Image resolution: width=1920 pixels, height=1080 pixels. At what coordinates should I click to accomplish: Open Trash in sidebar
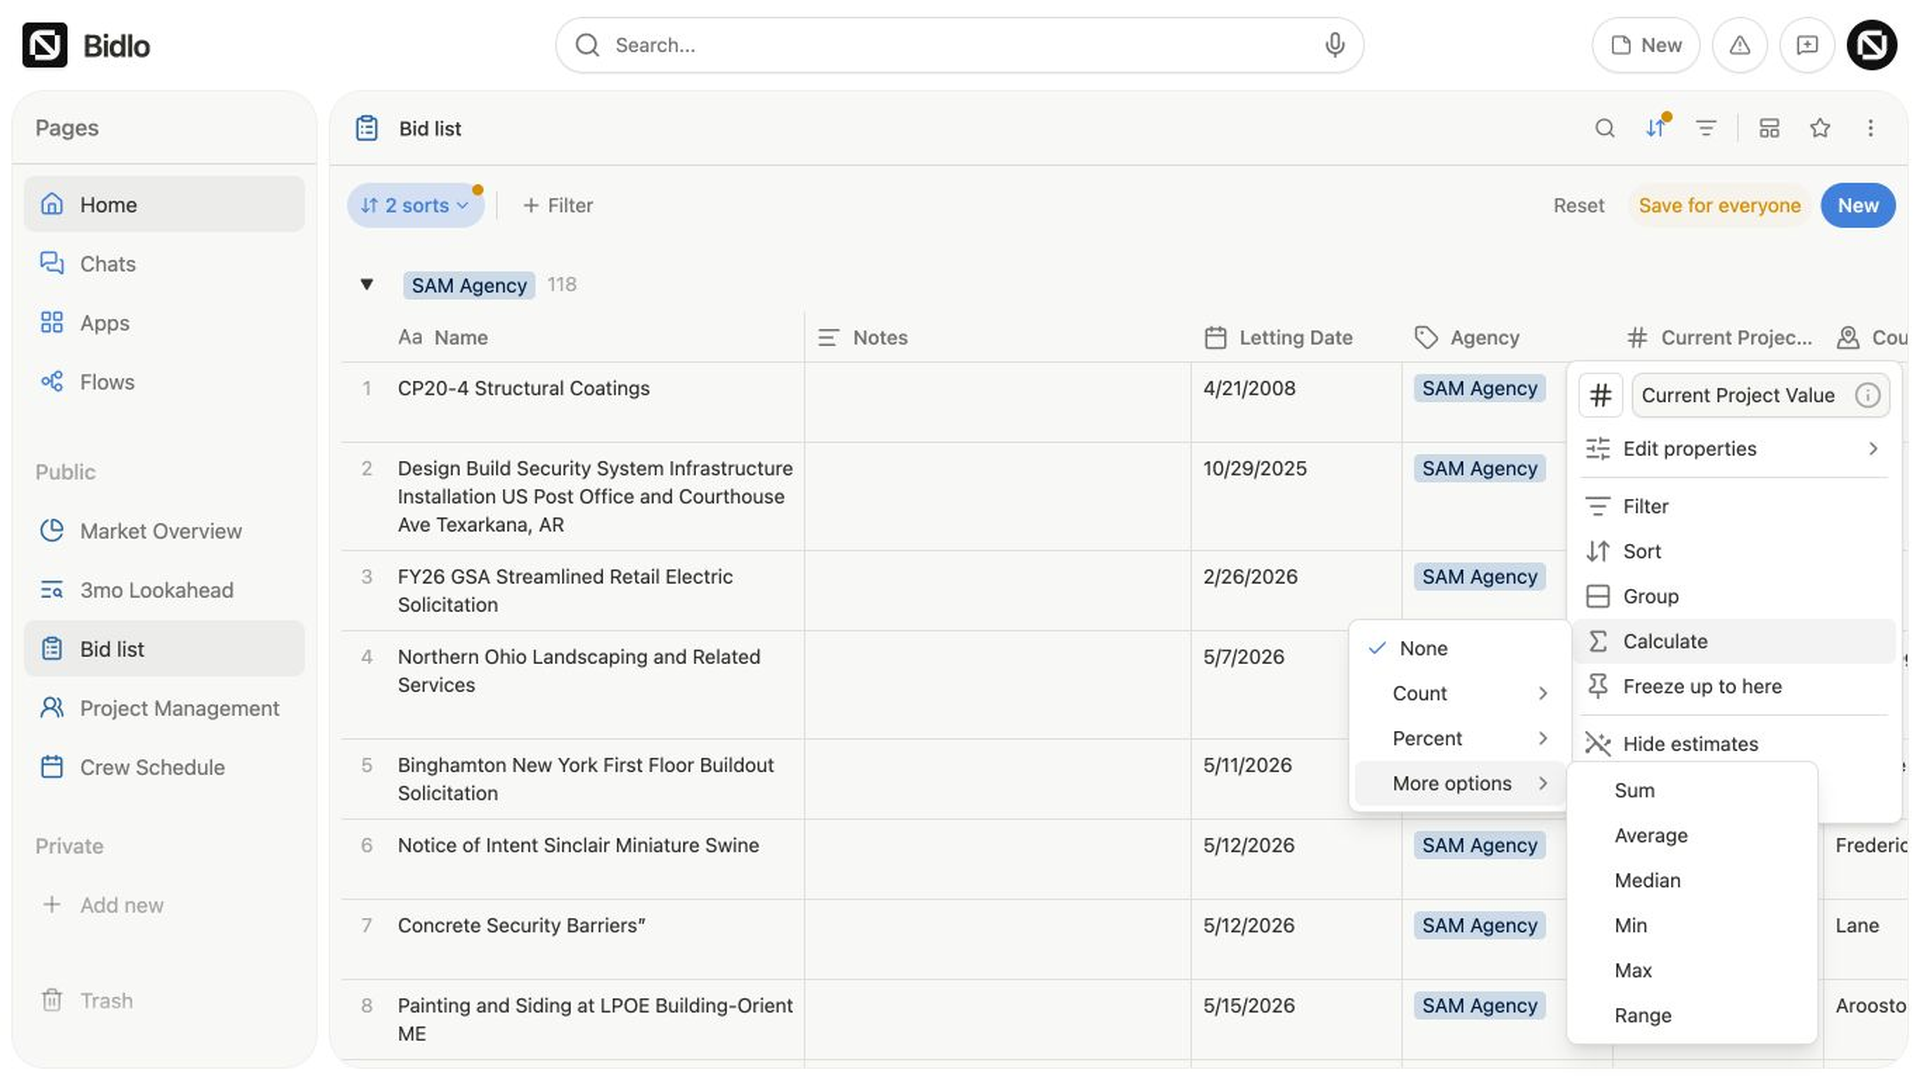164,1001
